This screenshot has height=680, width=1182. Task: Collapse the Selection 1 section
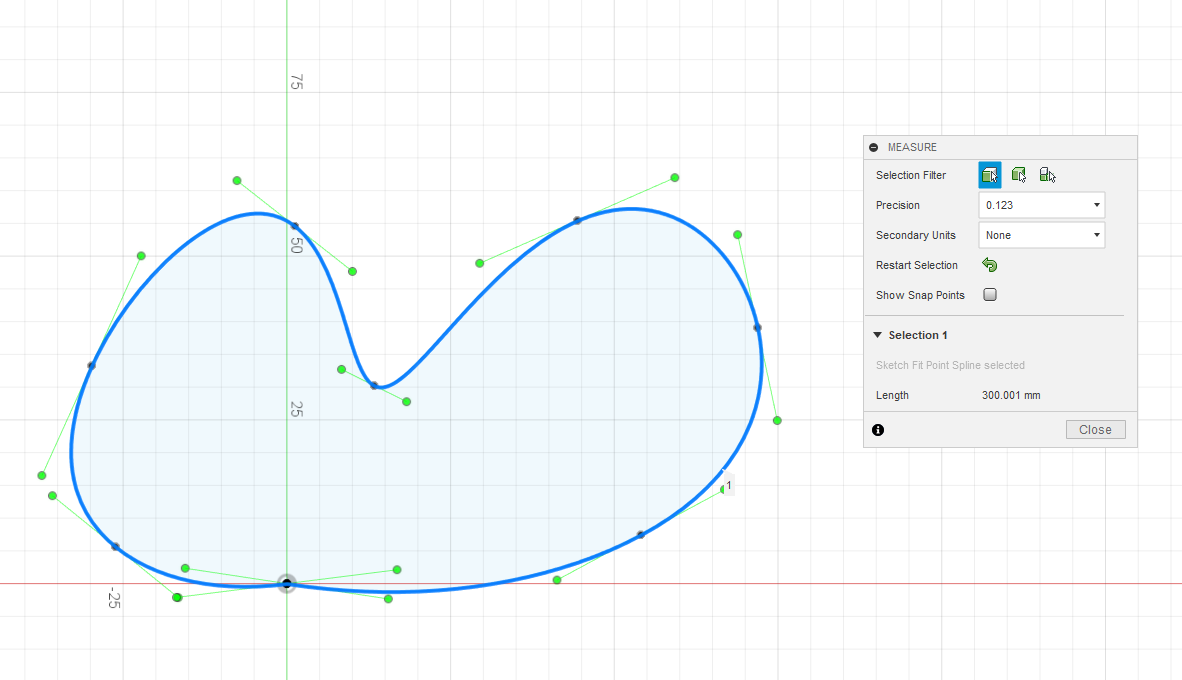877,335
